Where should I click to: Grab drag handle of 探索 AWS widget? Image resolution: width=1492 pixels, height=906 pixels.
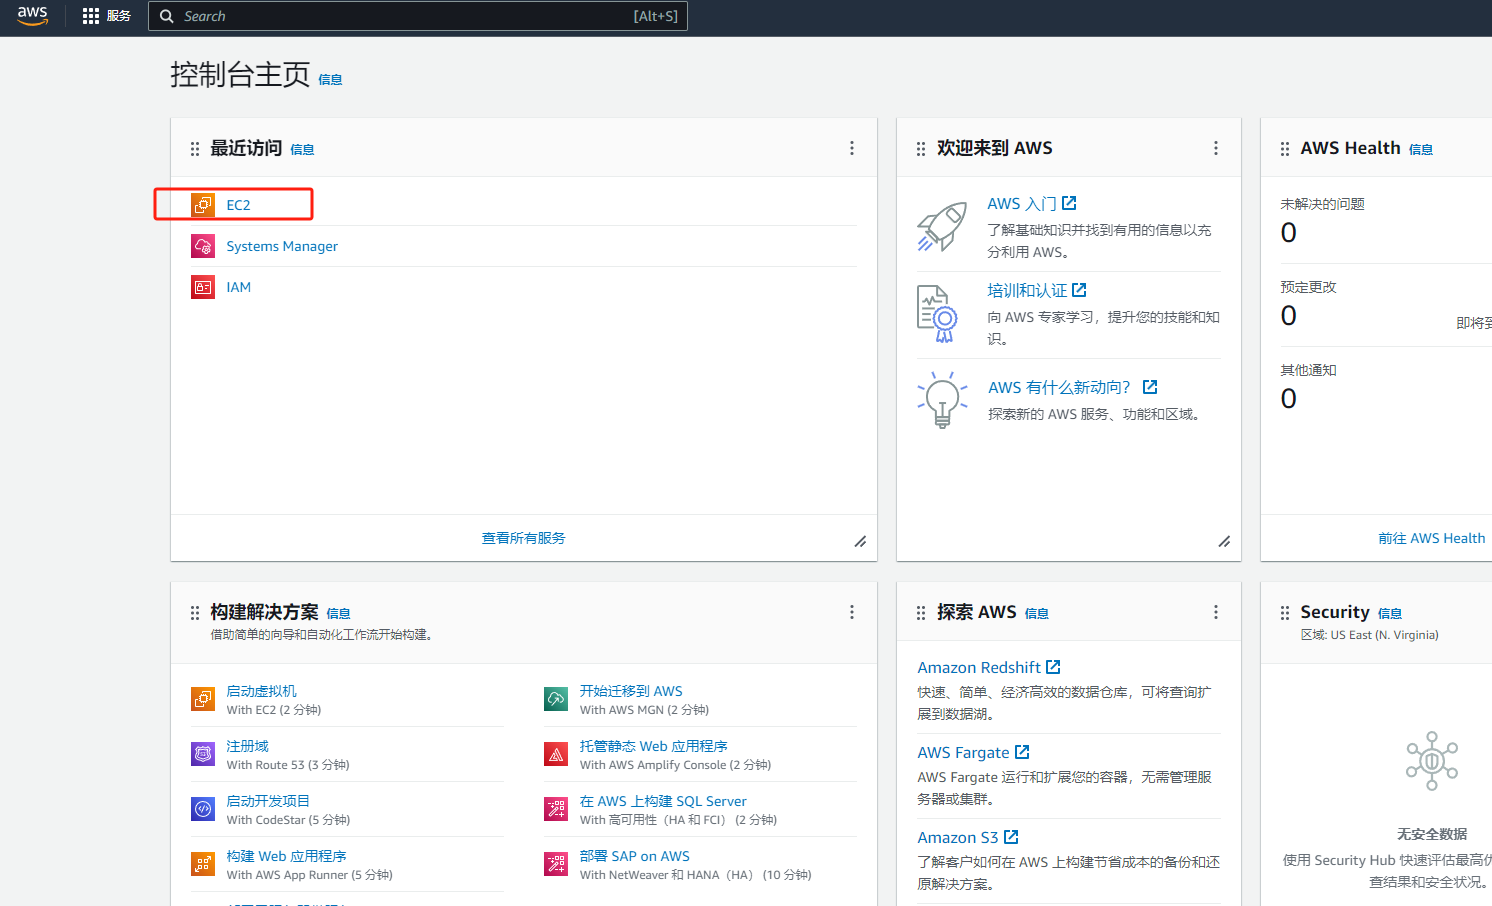[x=921, y=613]
